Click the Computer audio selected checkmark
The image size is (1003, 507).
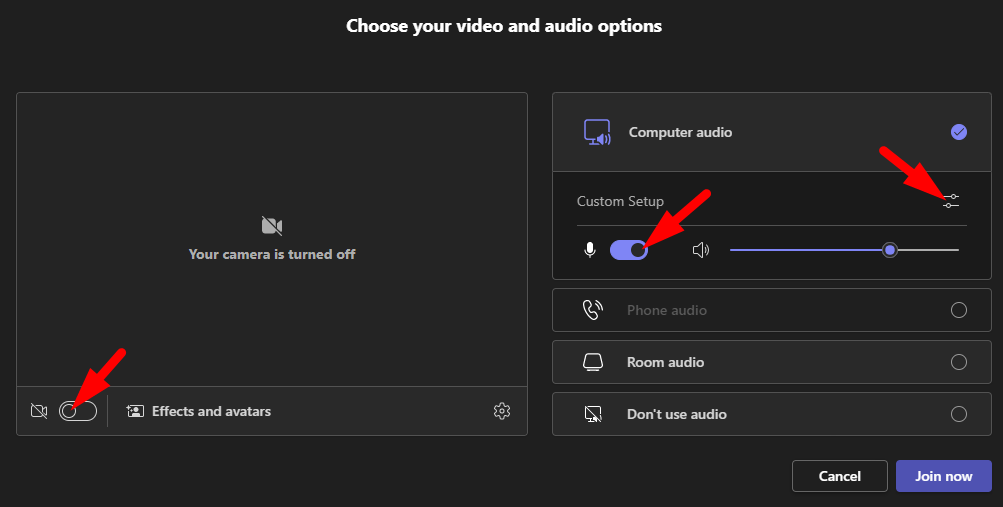958,132
